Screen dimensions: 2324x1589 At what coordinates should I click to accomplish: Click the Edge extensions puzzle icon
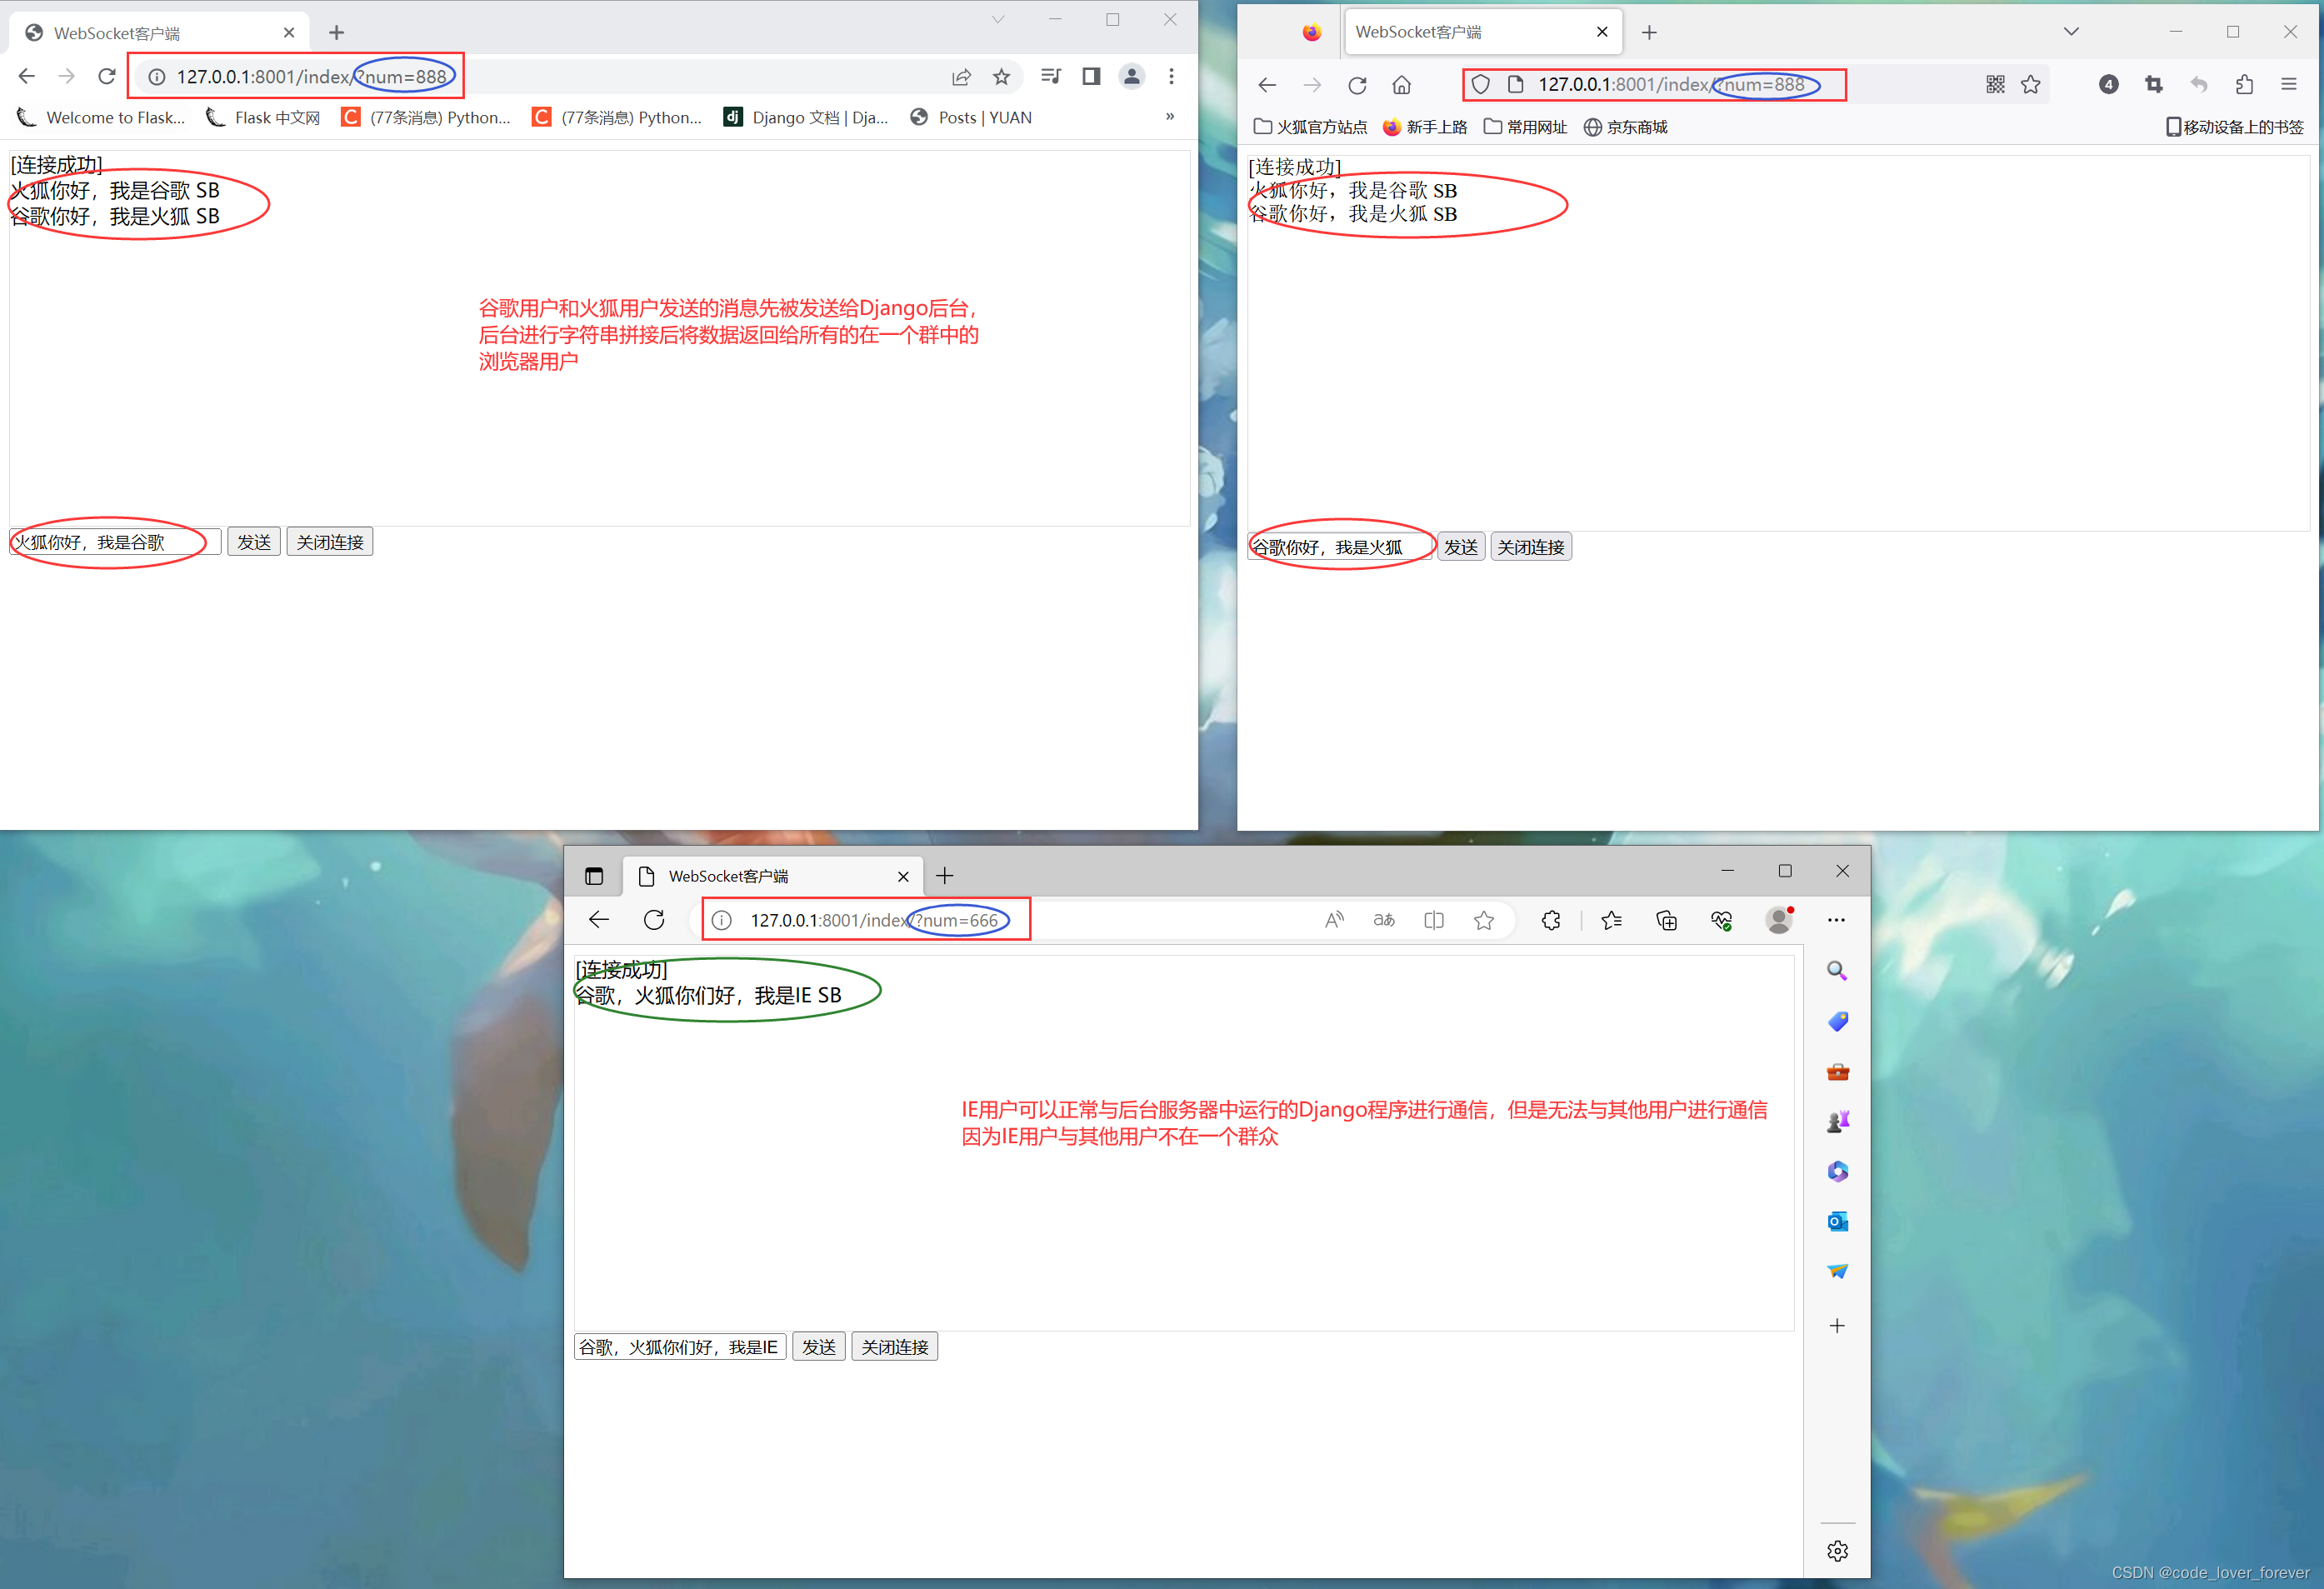point(1551,918)
